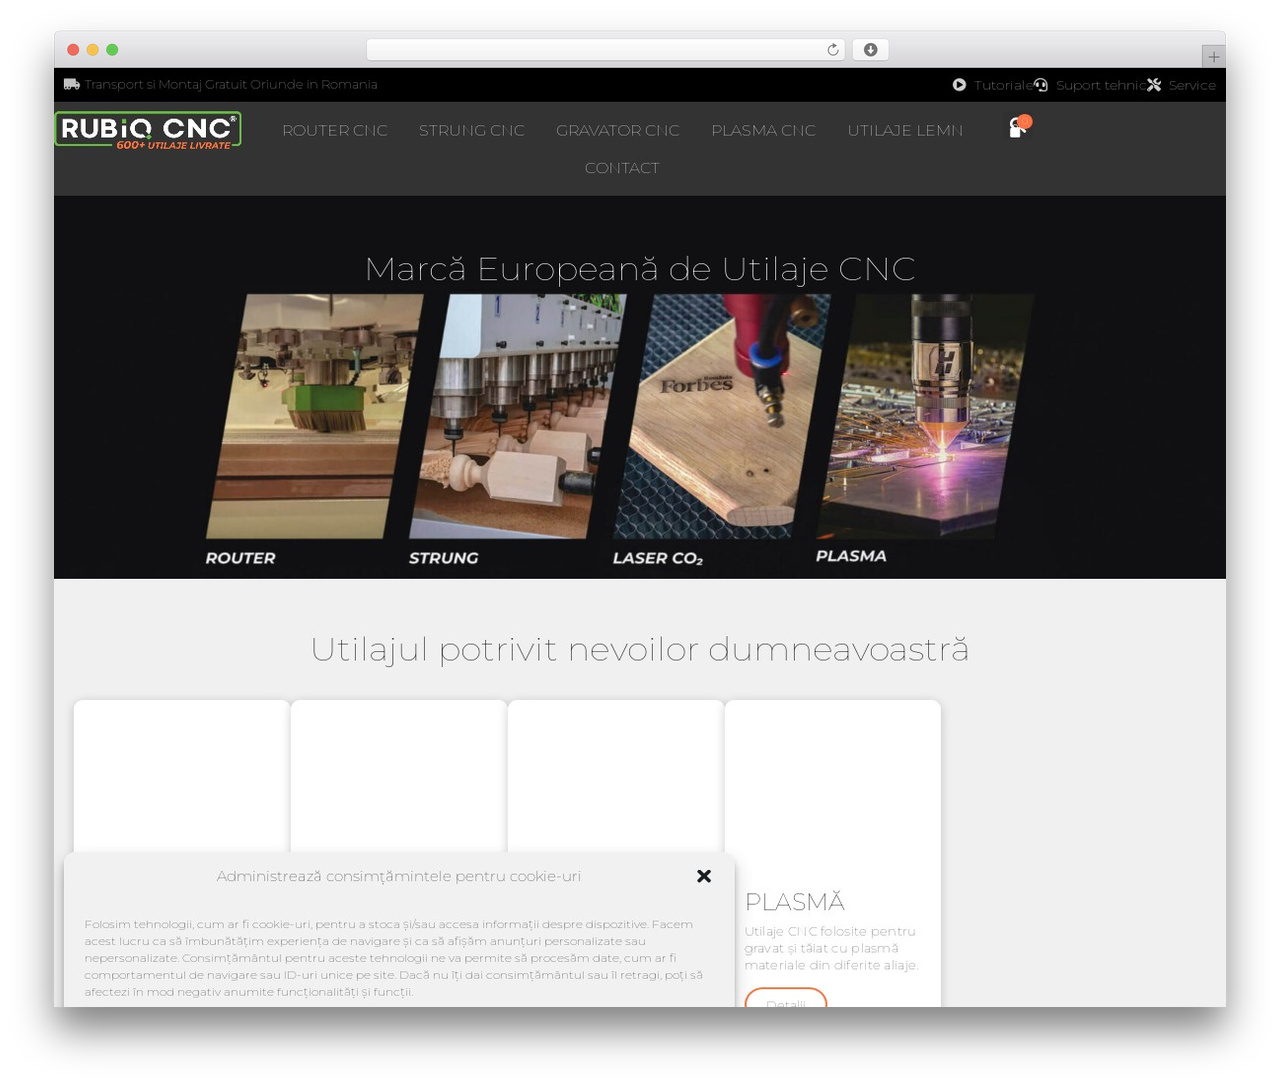The image size is (1280, 1084).
Task: Open the STRUNG CNC menu
Action: point(472,130)
